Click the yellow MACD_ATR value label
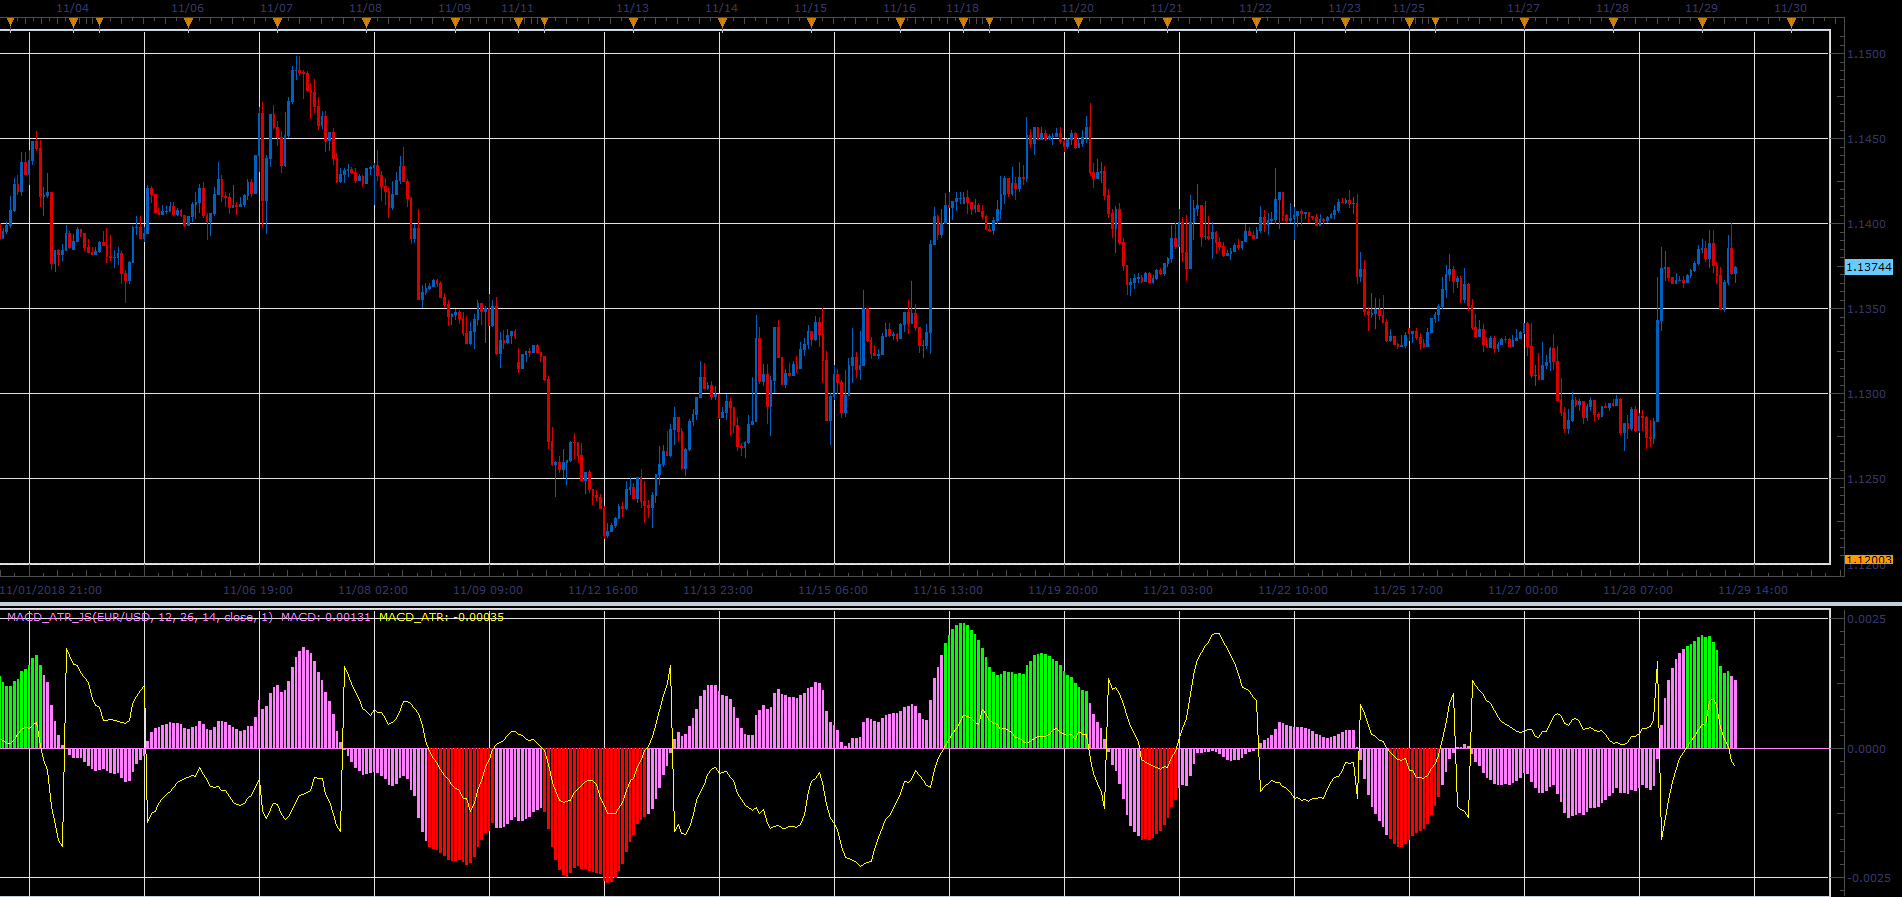This screenshot has width=1902, height=897. (x=441, y=617)
